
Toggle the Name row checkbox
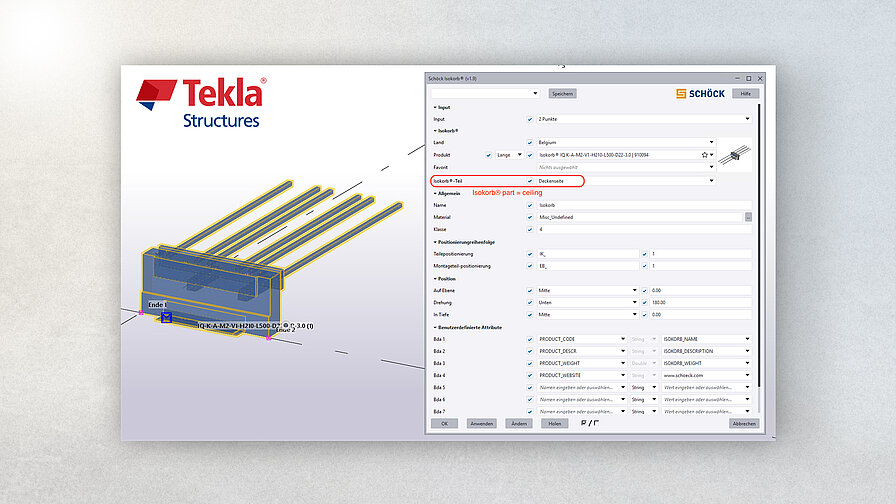530,205
